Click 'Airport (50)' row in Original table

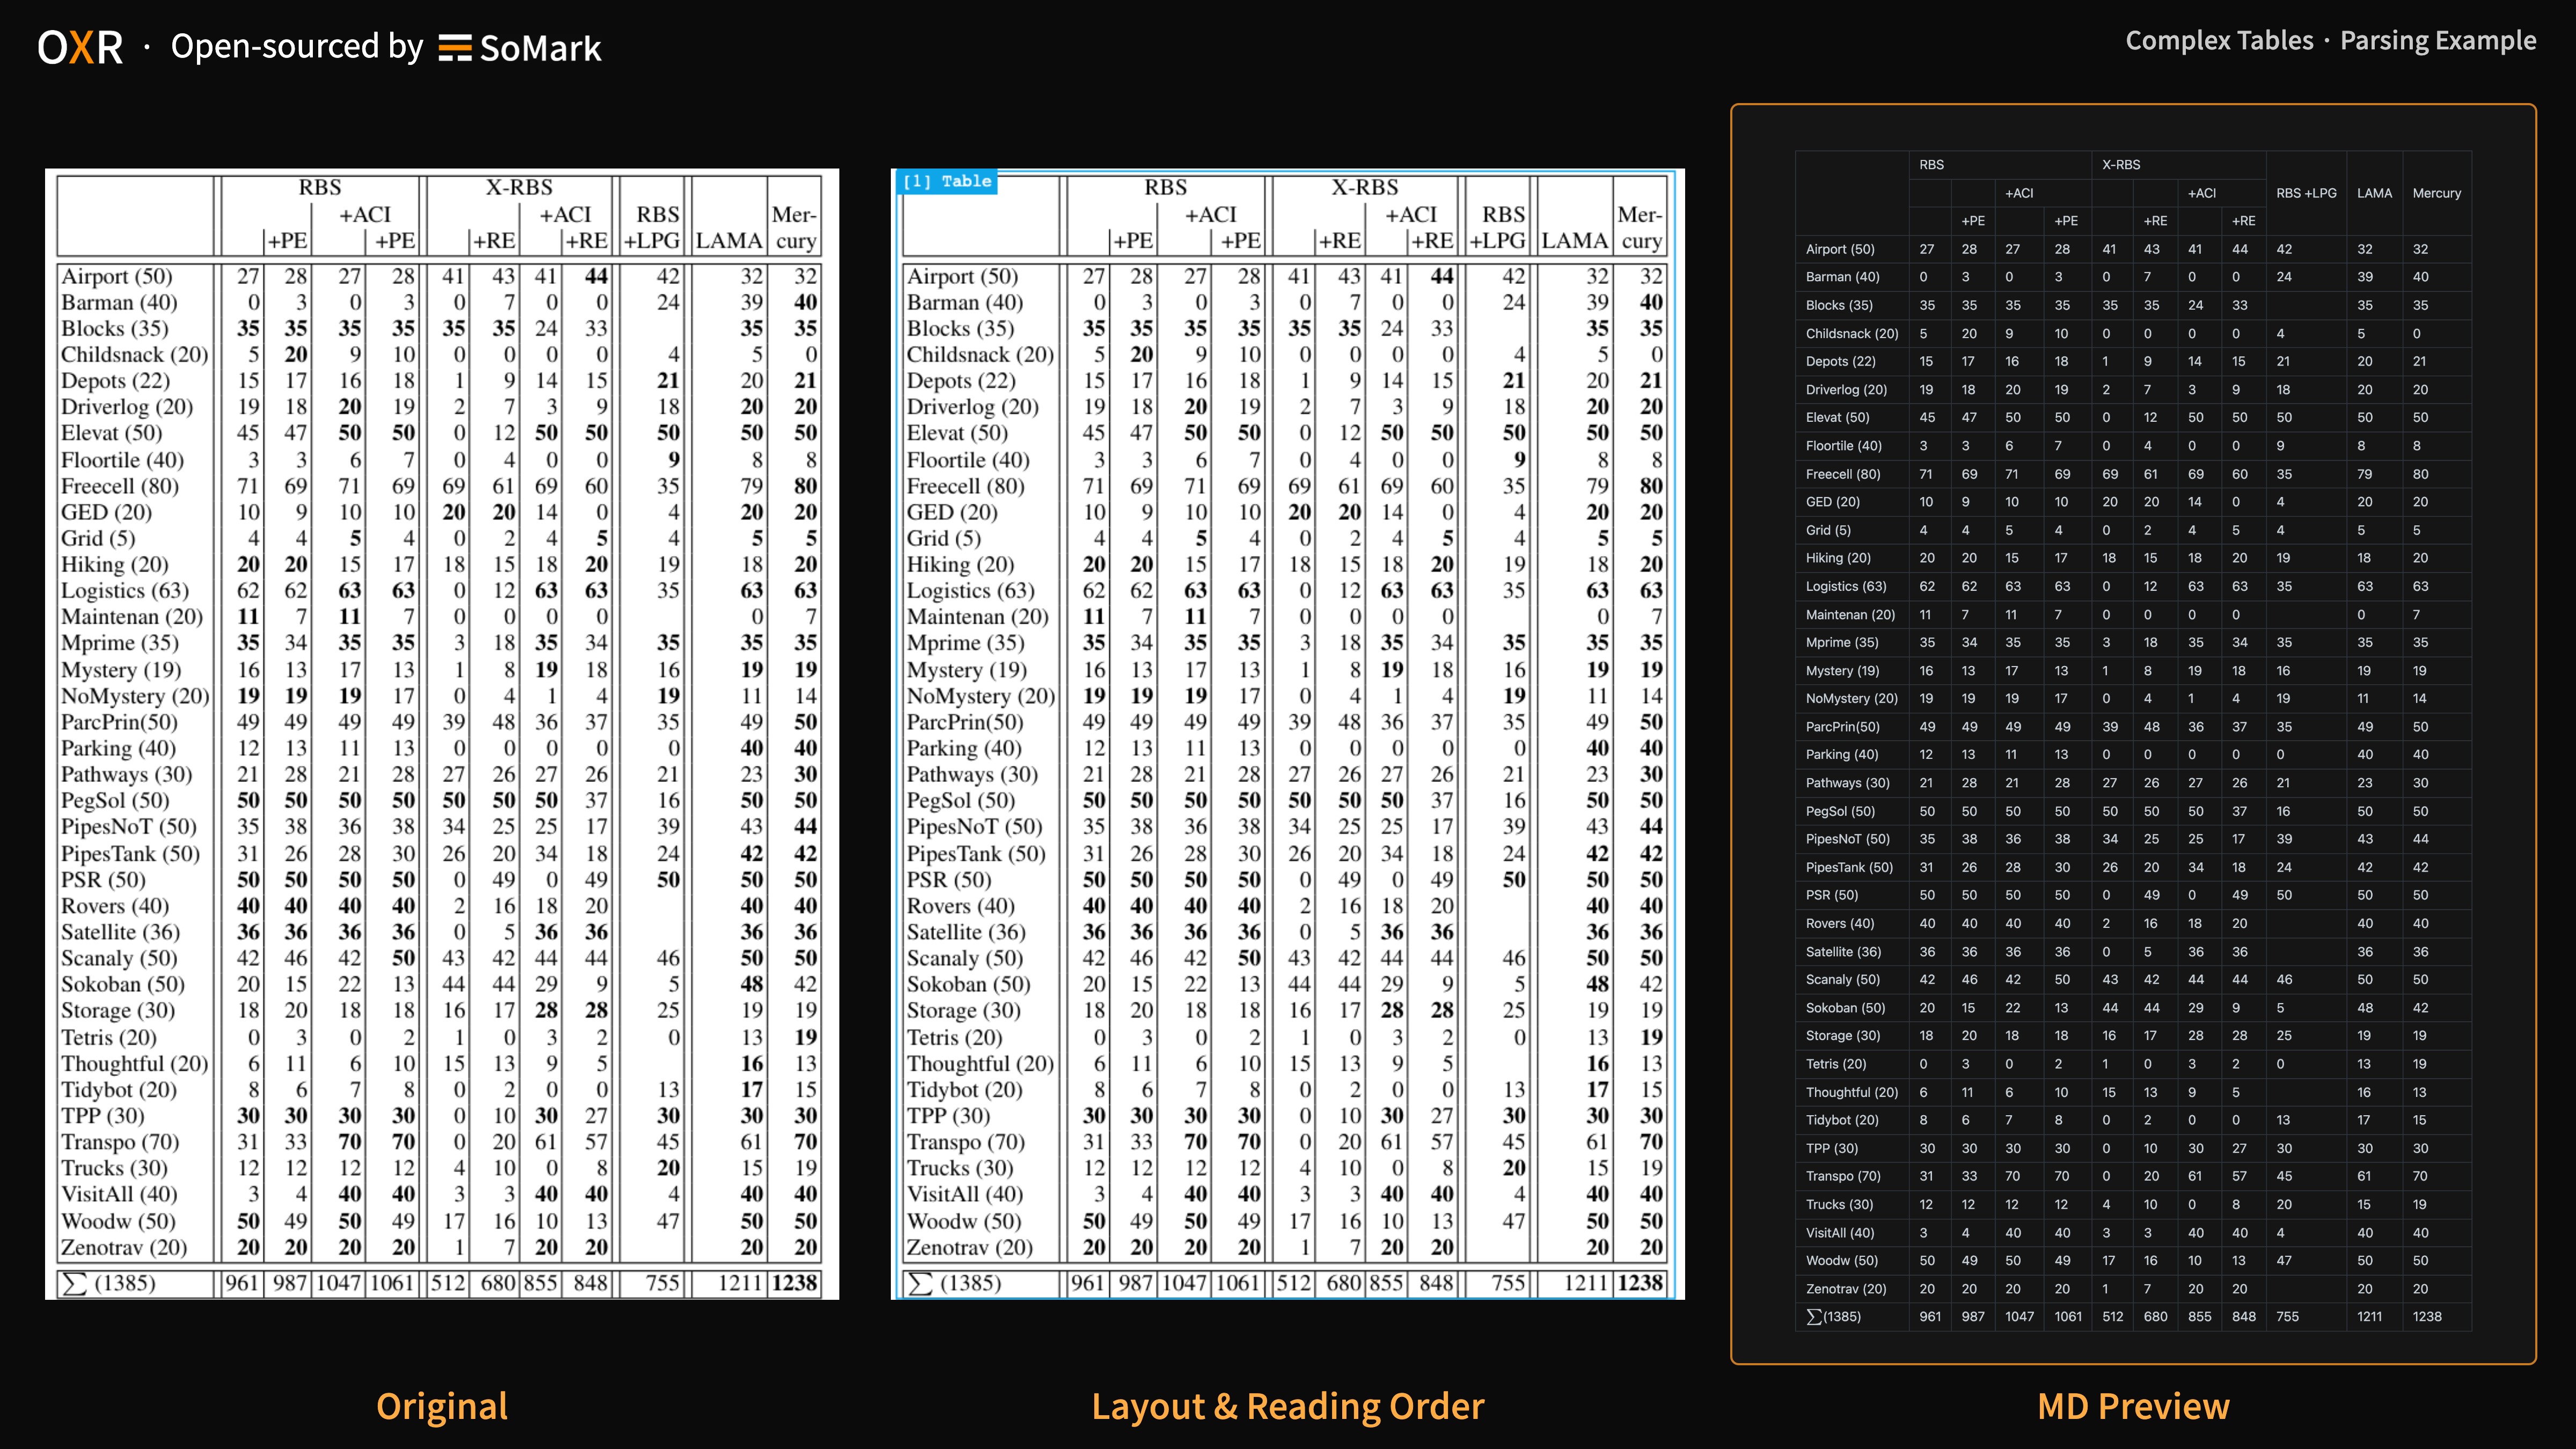tap(439, 276)
